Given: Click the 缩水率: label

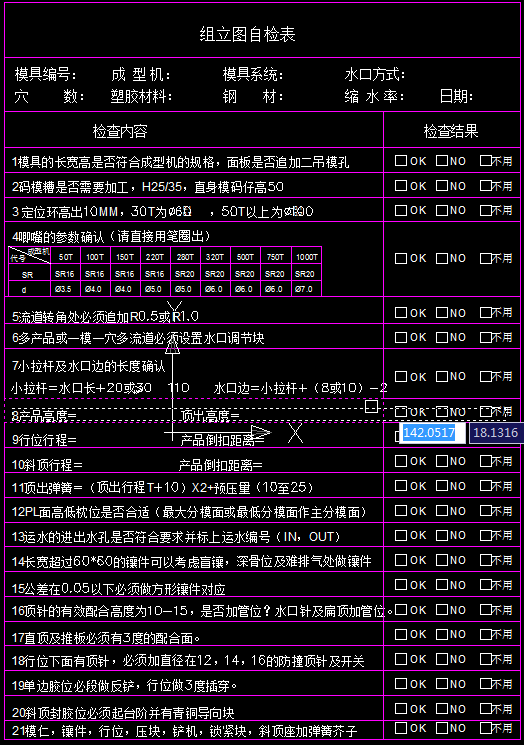Looking at the screenshot, I should coord(374,96).
